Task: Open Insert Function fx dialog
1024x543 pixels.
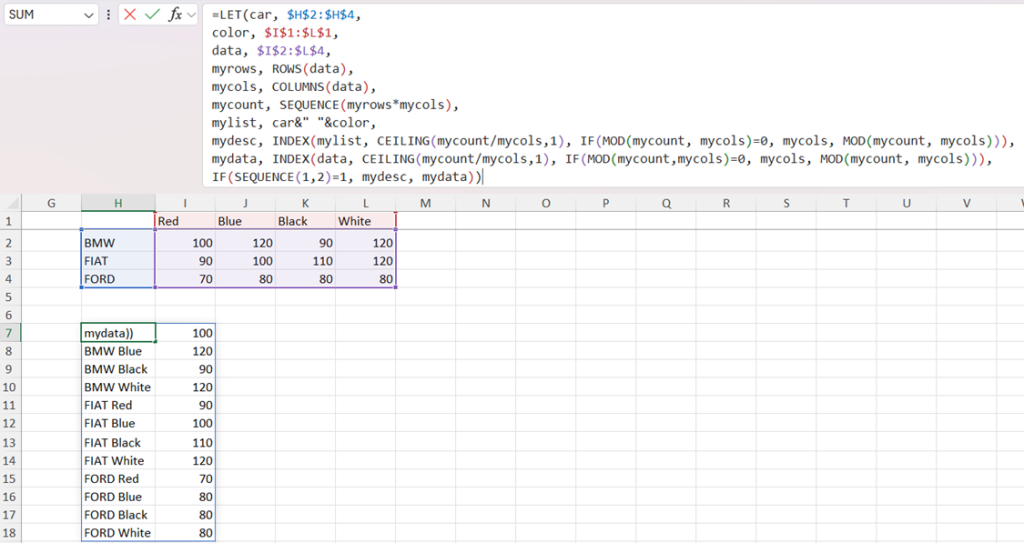Action: tap(174, 14)
